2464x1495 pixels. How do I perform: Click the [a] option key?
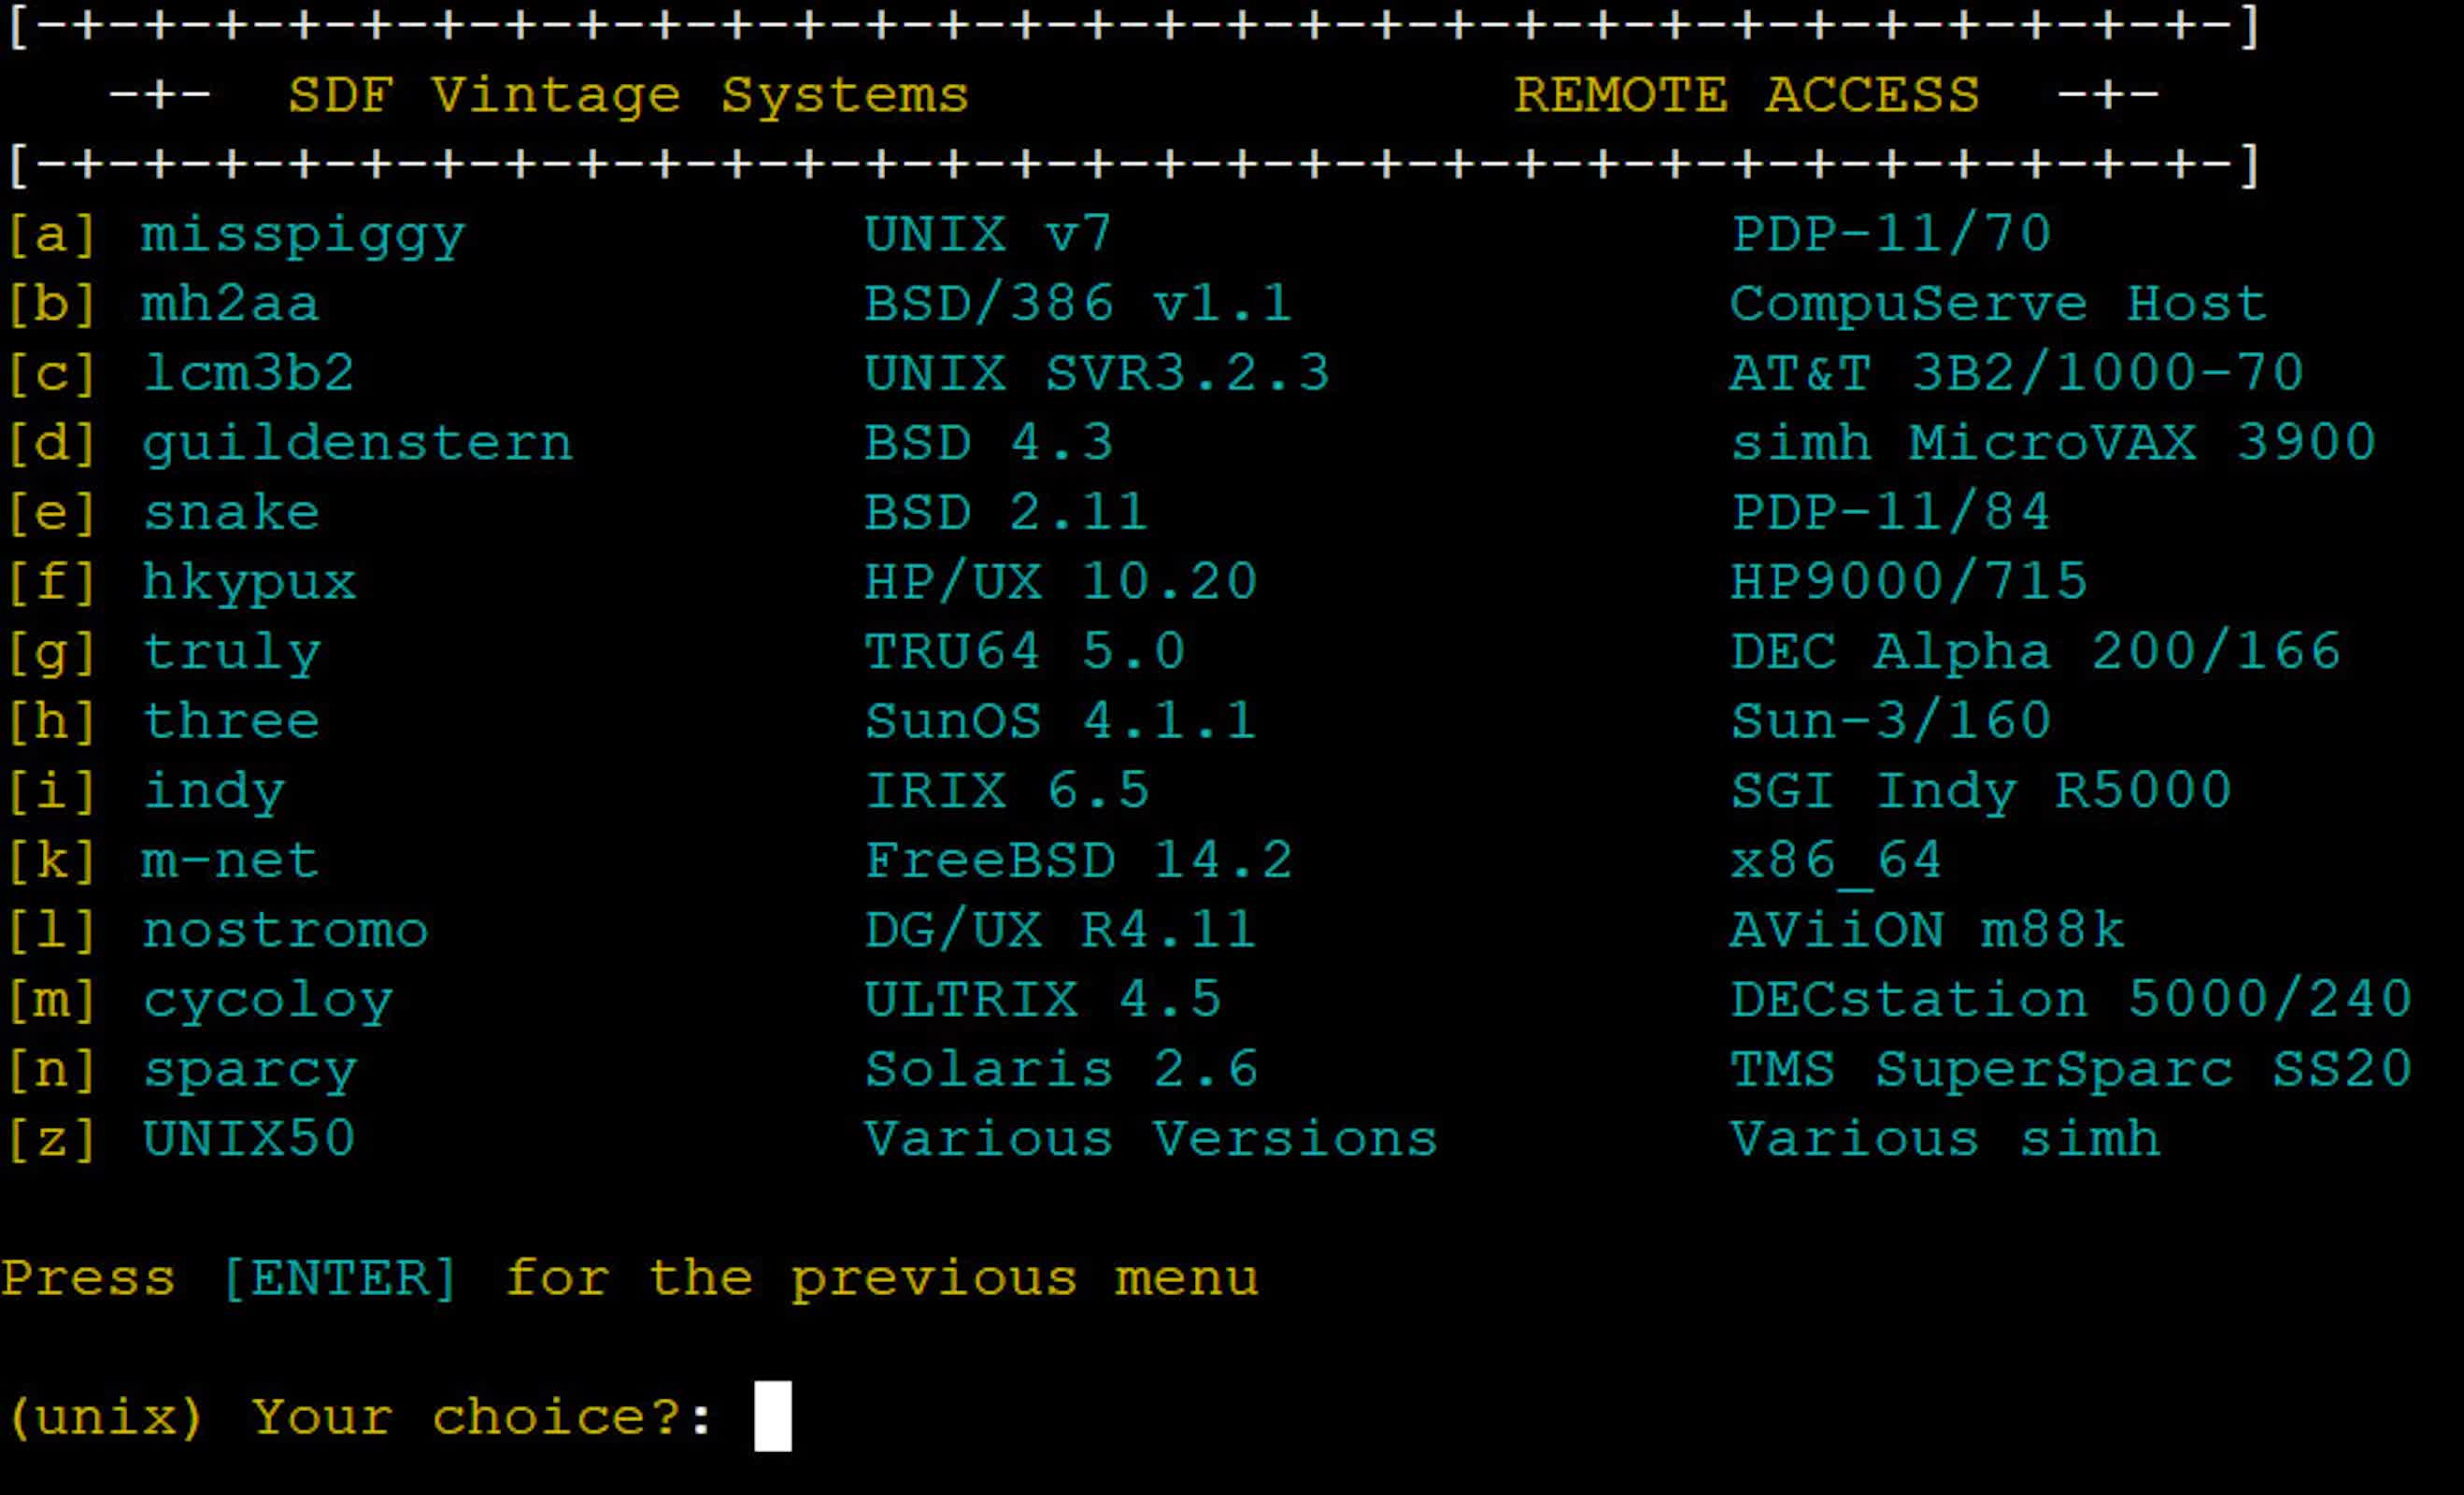(52, 236)
